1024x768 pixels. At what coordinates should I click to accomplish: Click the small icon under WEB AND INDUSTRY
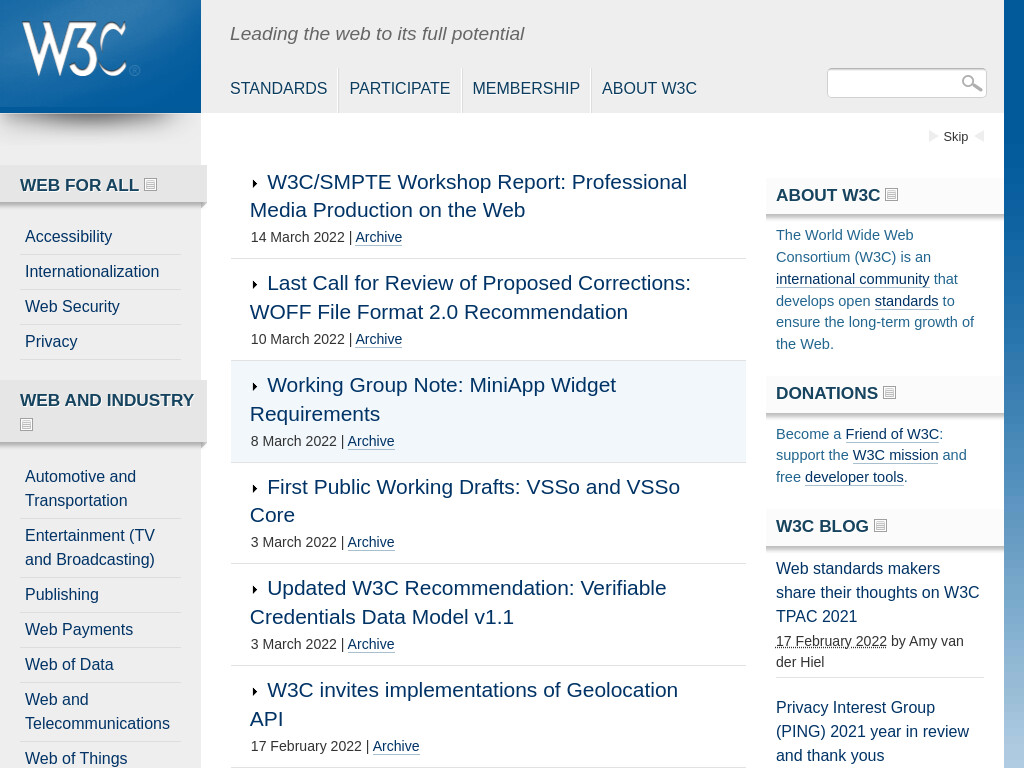coord(26,424)
